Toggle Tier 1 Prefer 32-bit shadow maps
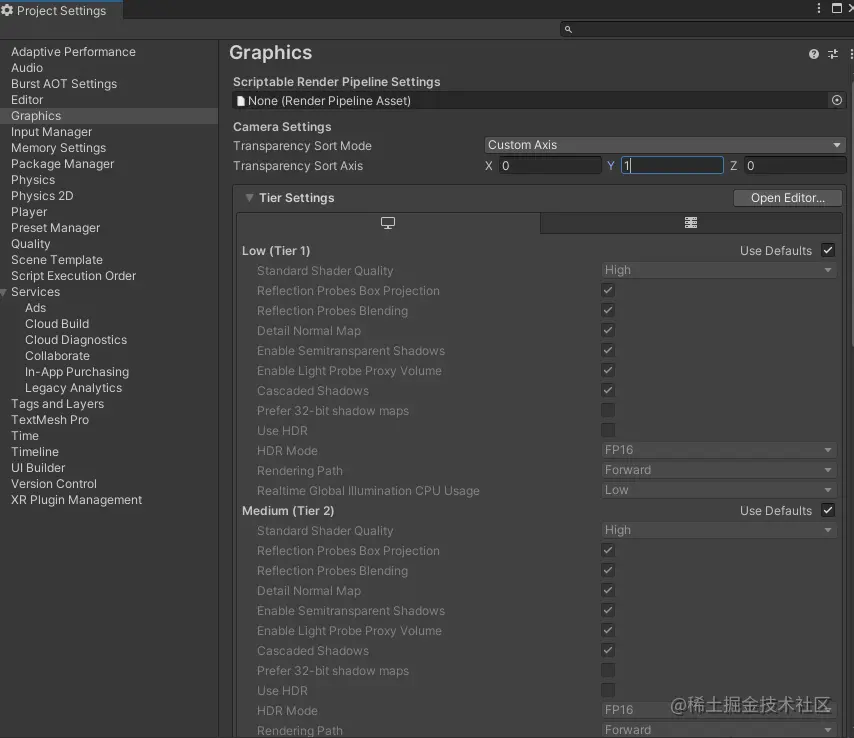The image size is (854, 738). (608, 410)
